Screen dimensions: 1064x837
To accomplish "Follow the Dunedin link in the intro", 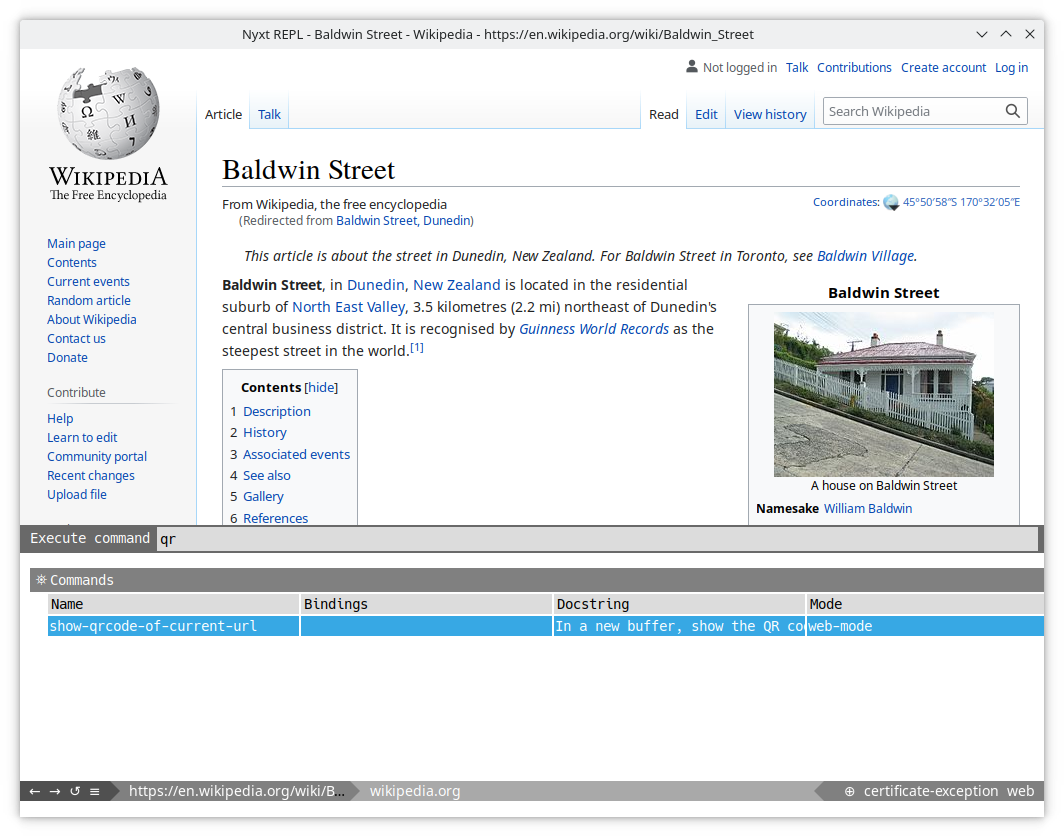I will (x=375, y=285).
